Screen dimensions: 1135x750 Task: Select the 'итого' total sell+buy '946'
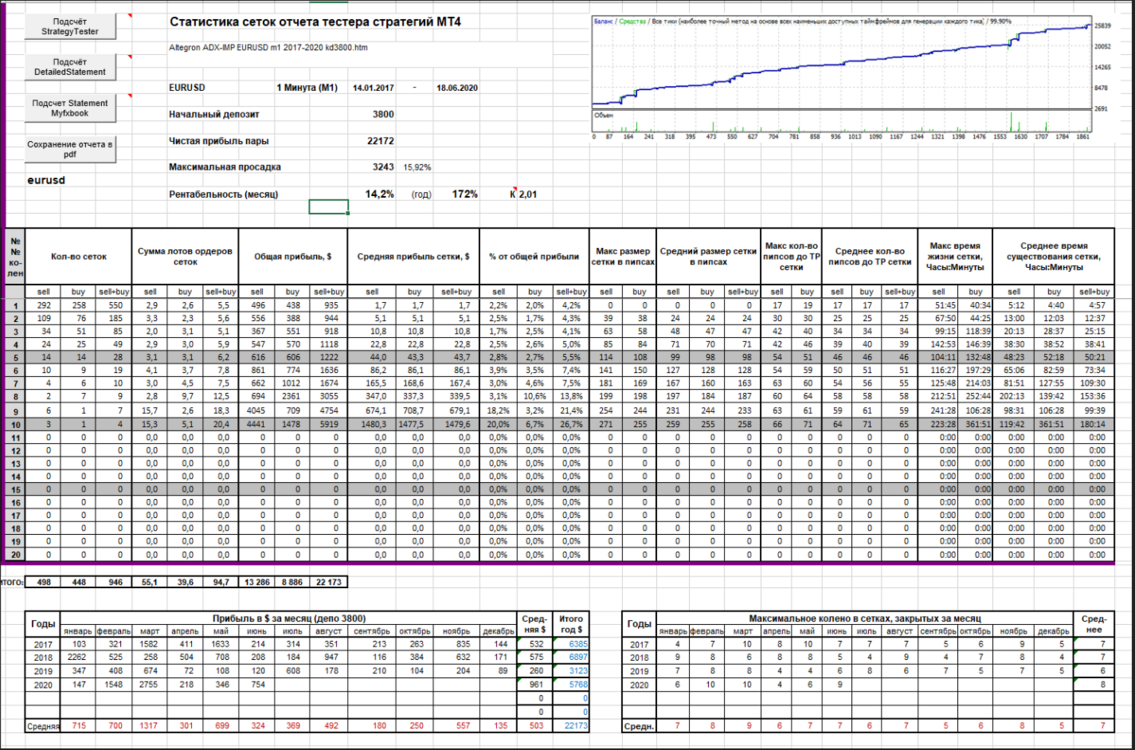point(114,582)
